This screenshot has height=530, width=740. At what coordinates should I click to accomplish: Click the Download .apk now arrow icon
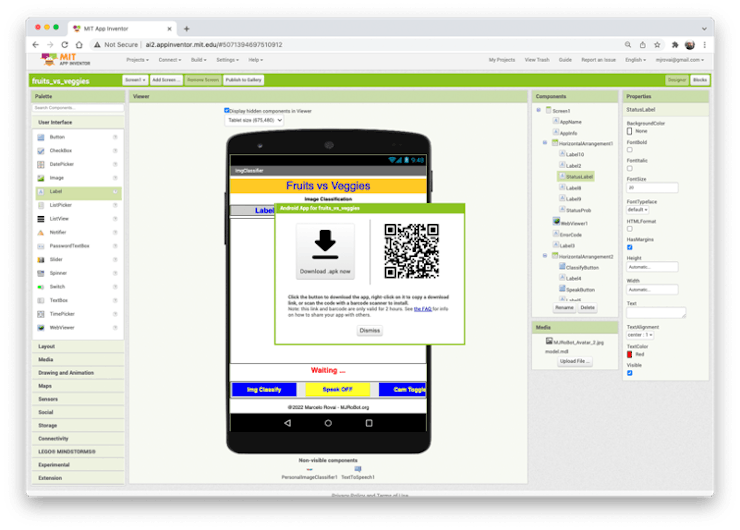coord(325,244)
